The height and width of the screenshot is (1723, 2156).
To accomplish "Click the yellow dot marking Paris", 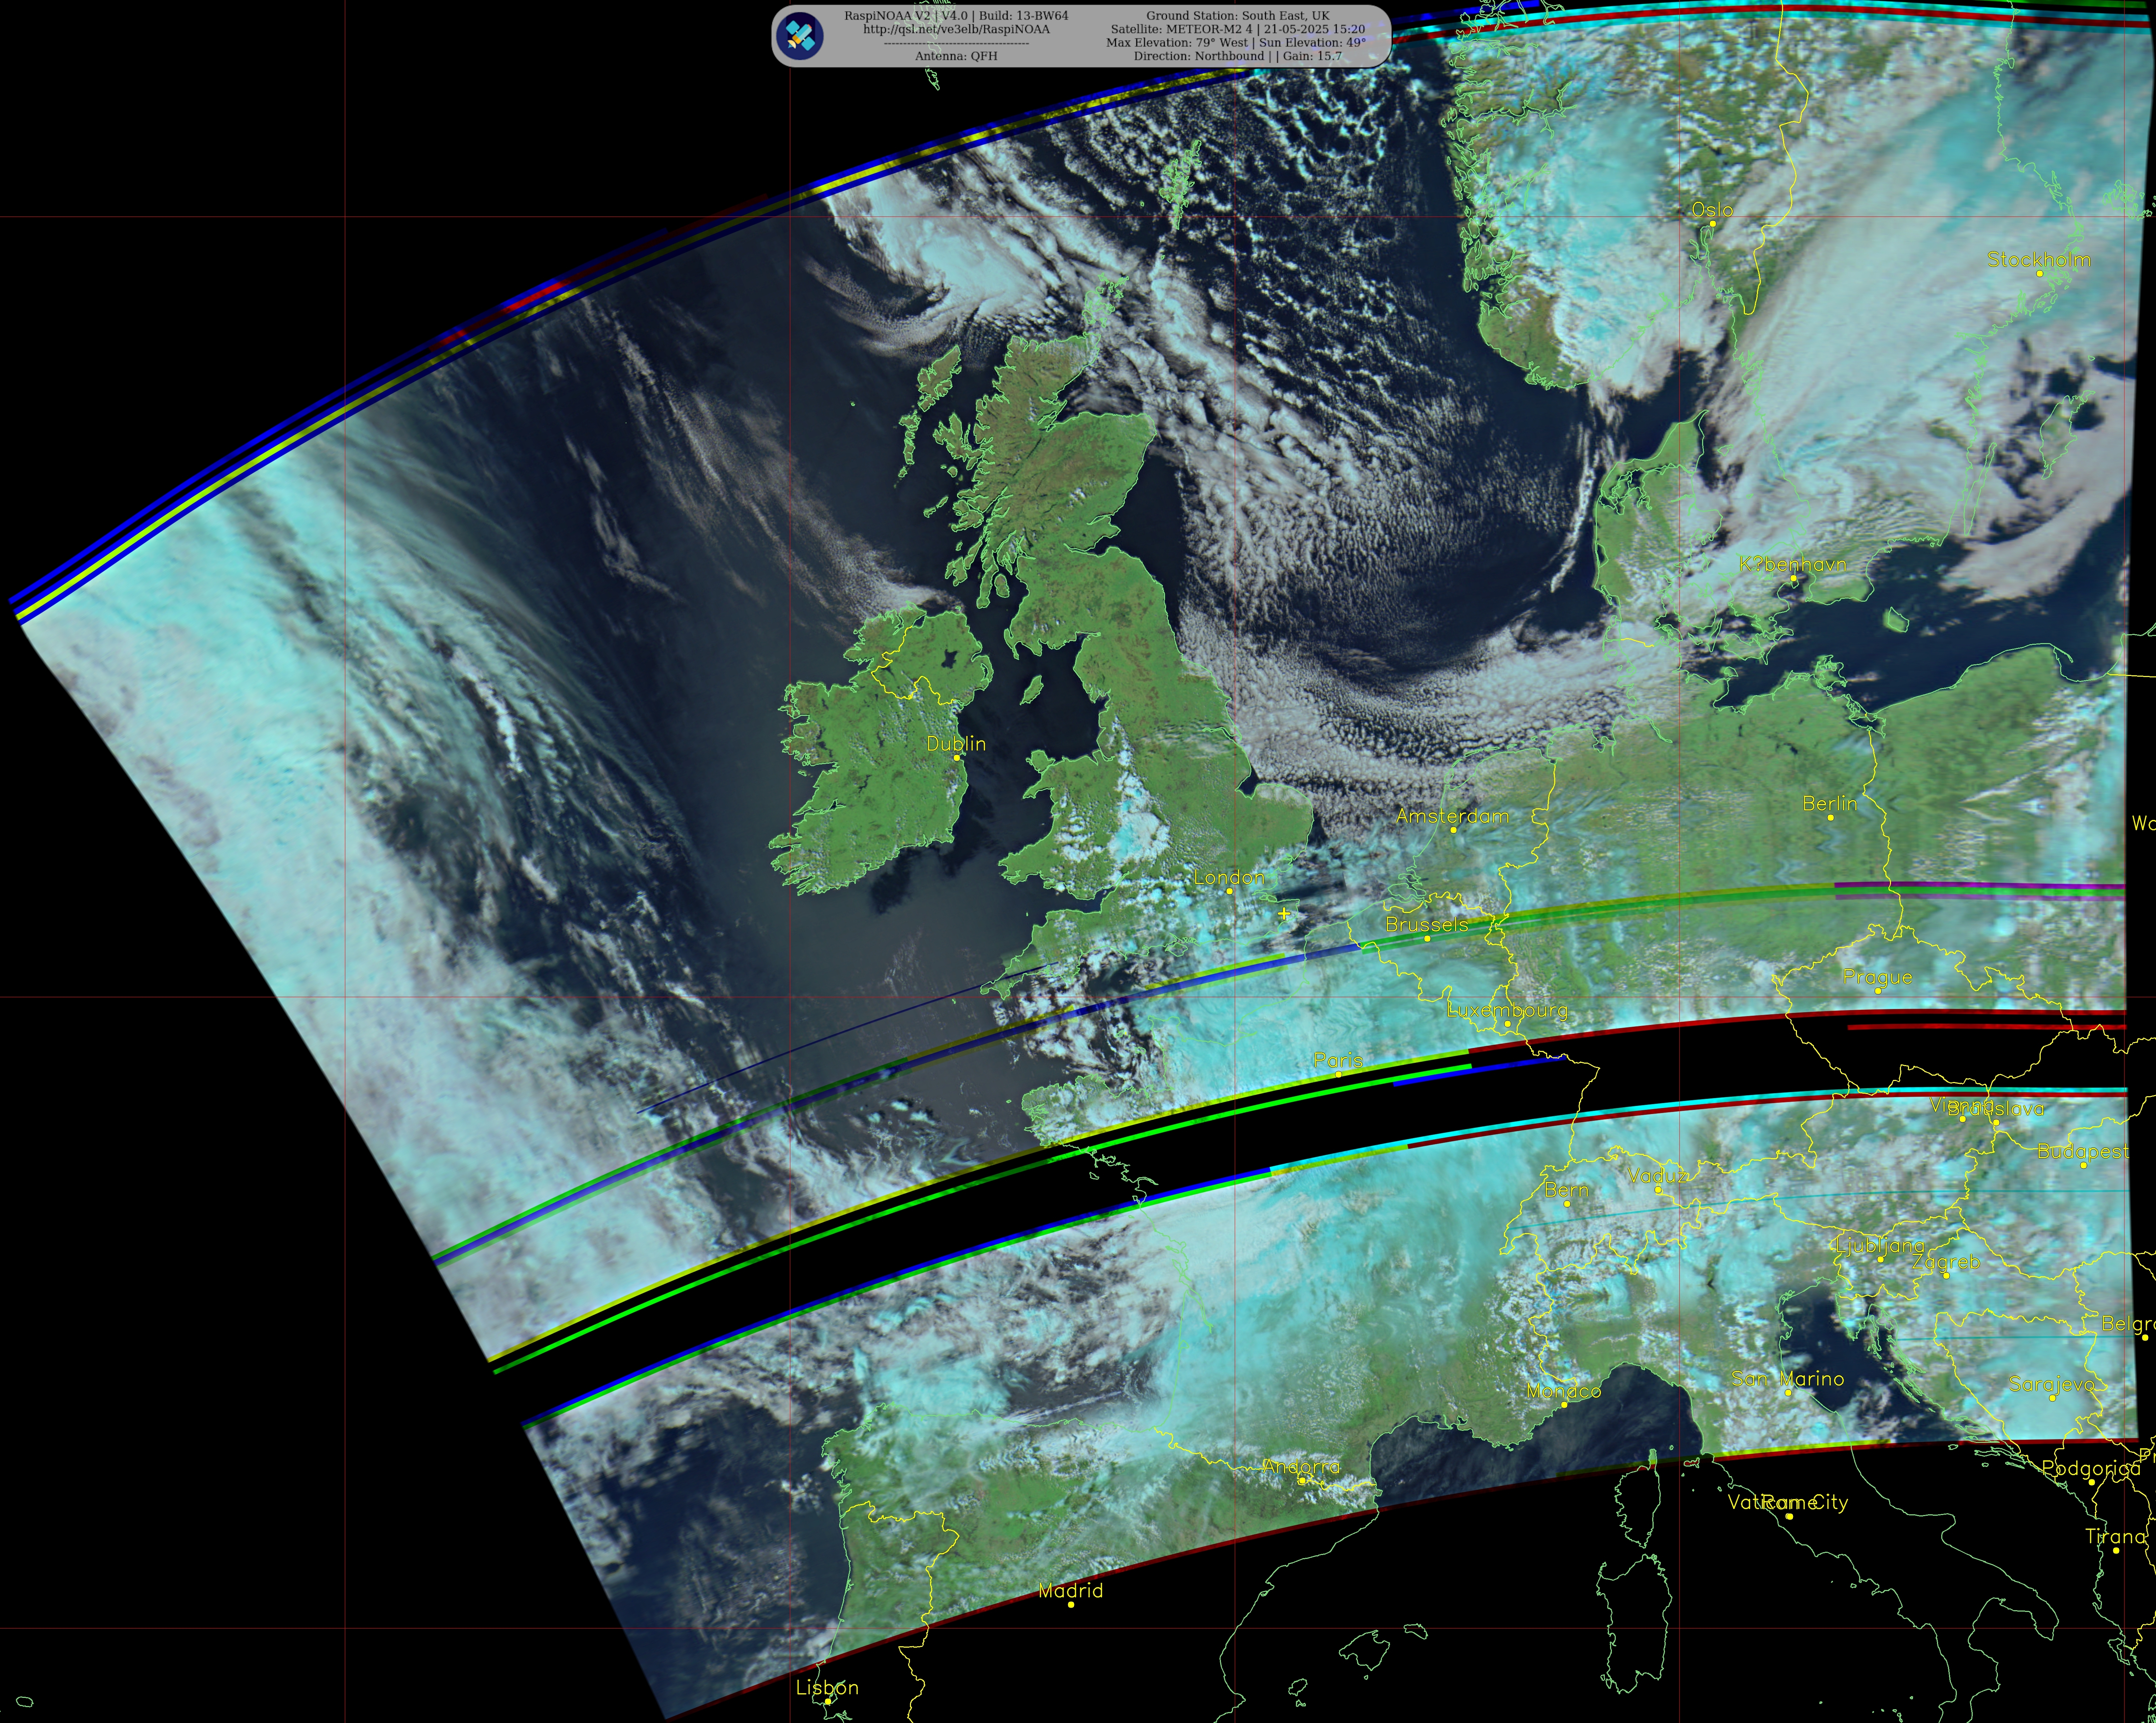I will (1339, 1075).
